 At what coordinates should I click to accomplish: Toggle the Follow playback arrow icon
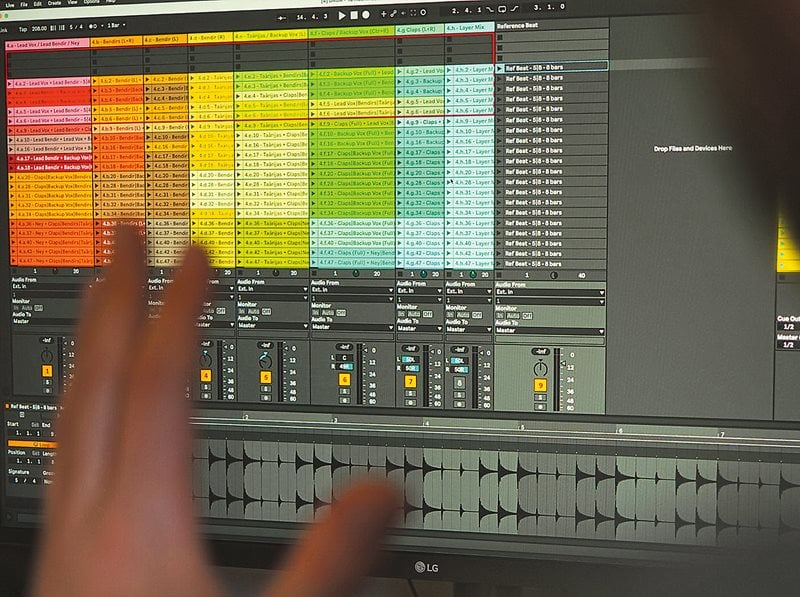point(281,18)
